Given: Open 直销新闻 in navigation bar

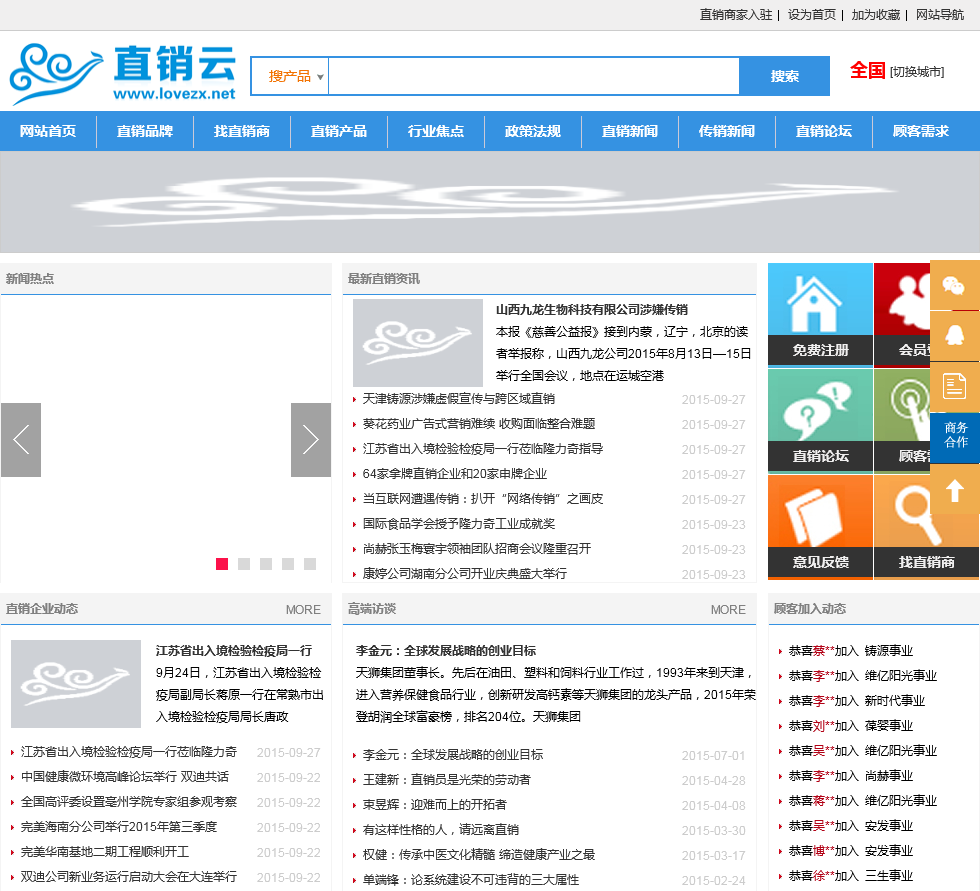Looking at the screenshot, I should [629, 131].
